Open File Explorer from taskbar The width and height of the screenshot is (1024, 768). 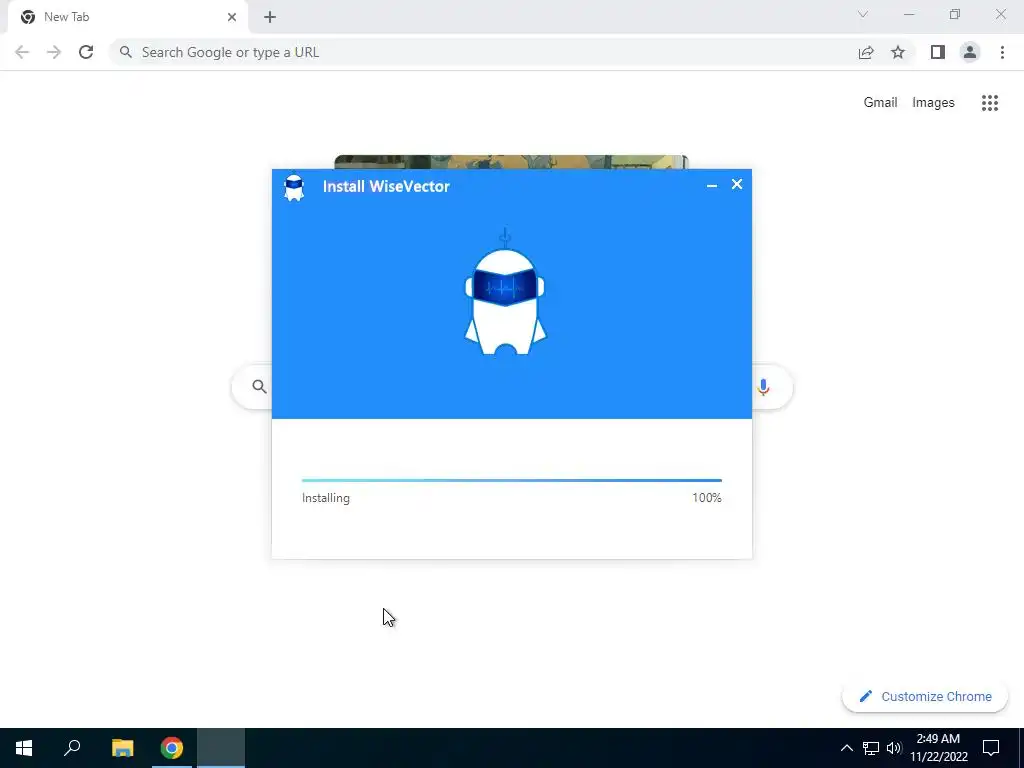point(122,748)
